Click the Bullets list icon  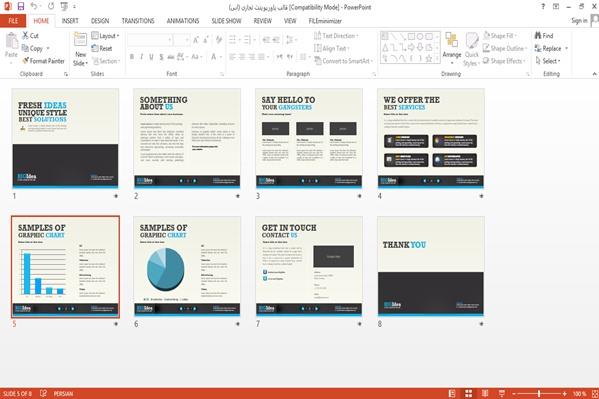coord(232,40)
